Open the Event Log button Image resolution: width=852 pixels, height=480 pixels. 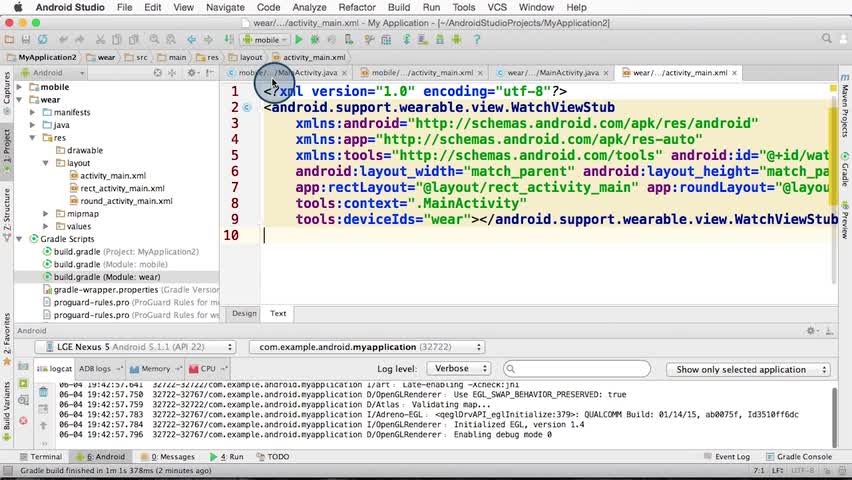[726, 457]
